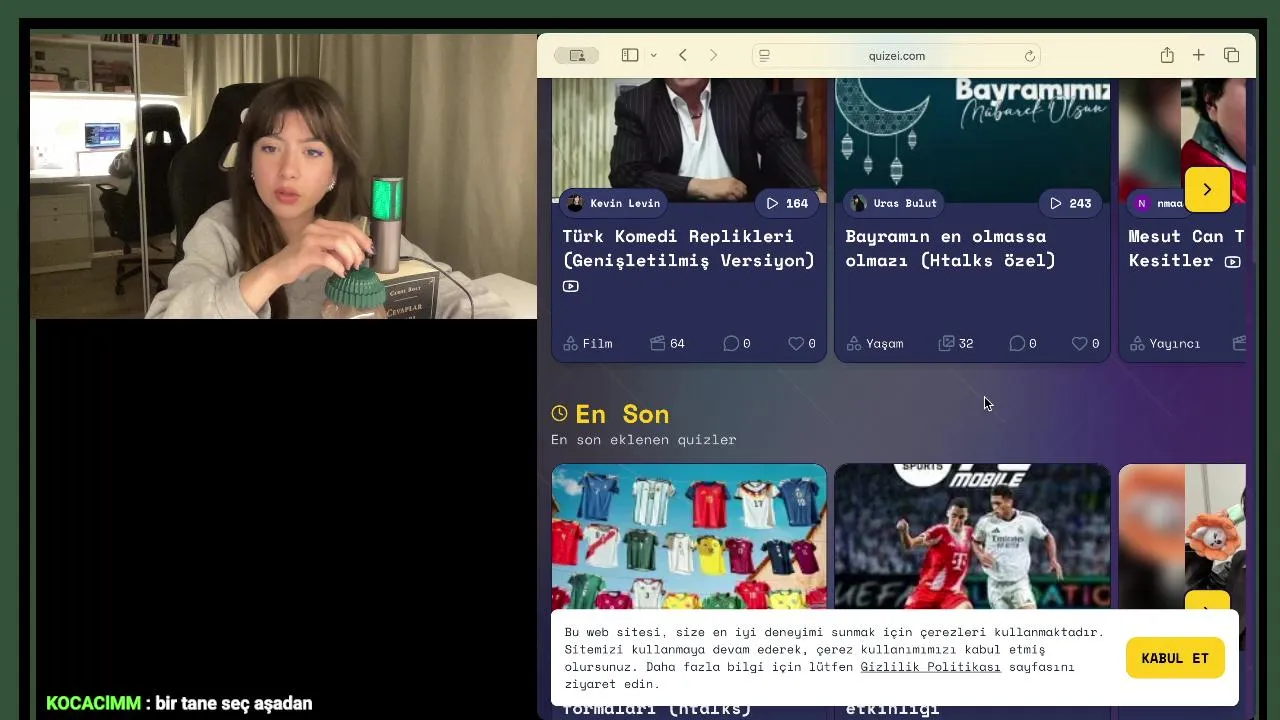Click video icon beside Kesitler title

pyautogui.click(x=1233, y=261)
